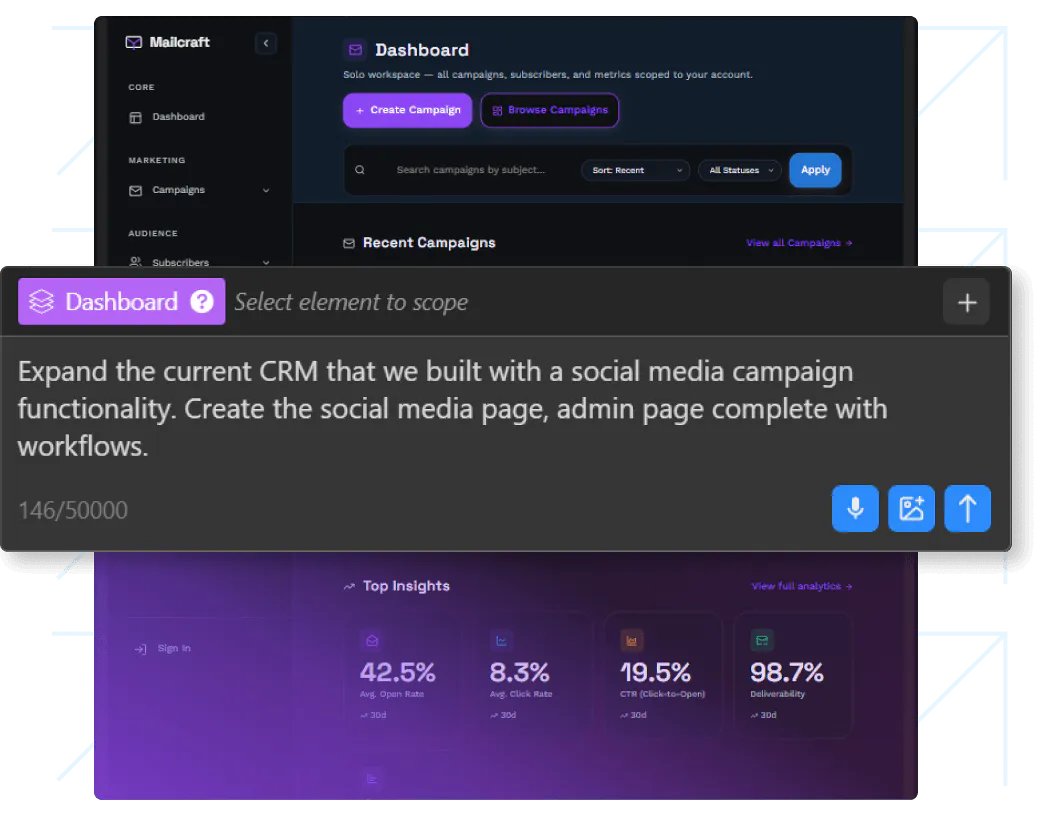Click the 8.3% click rate value
1046x818 pixels.
[x=520, y=673]
